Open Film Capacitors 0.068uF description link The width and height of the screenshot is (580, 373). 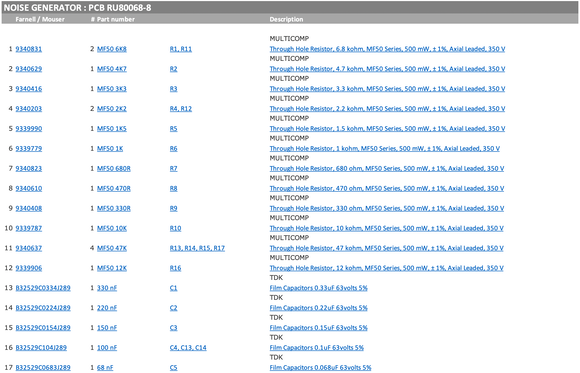pos(320,368)
